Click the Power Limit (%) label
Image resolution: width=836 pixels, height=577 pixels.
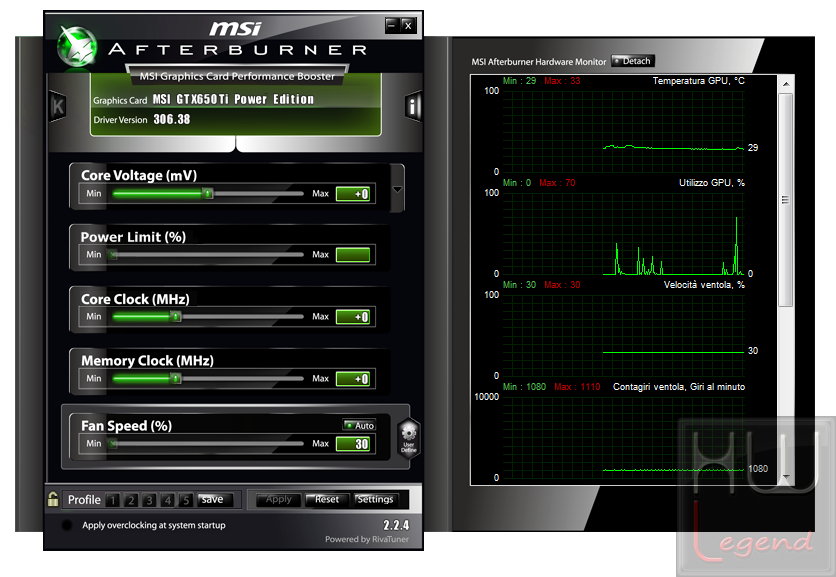pos(133,237)
